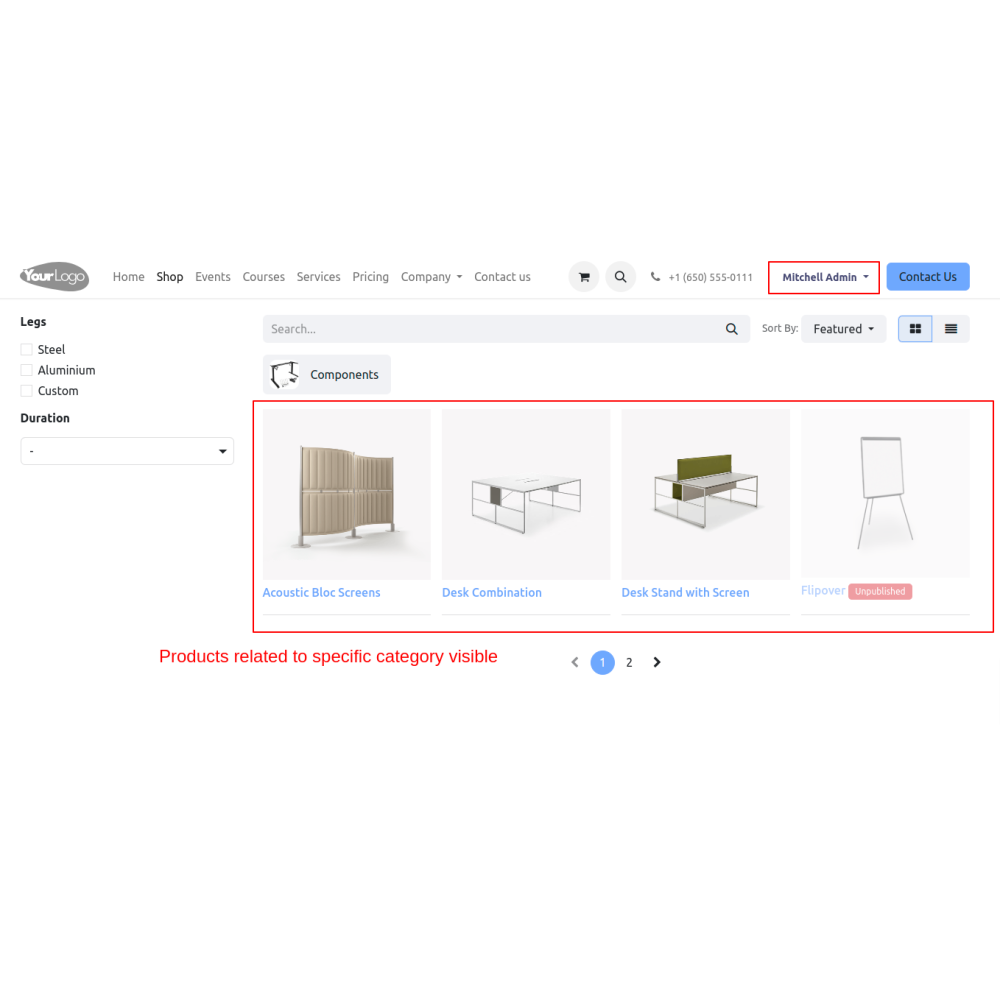The height and width of the screenshot is (1000, 1000).
Task: Click the YourLogo site logo
Action: tap(54, 276)
